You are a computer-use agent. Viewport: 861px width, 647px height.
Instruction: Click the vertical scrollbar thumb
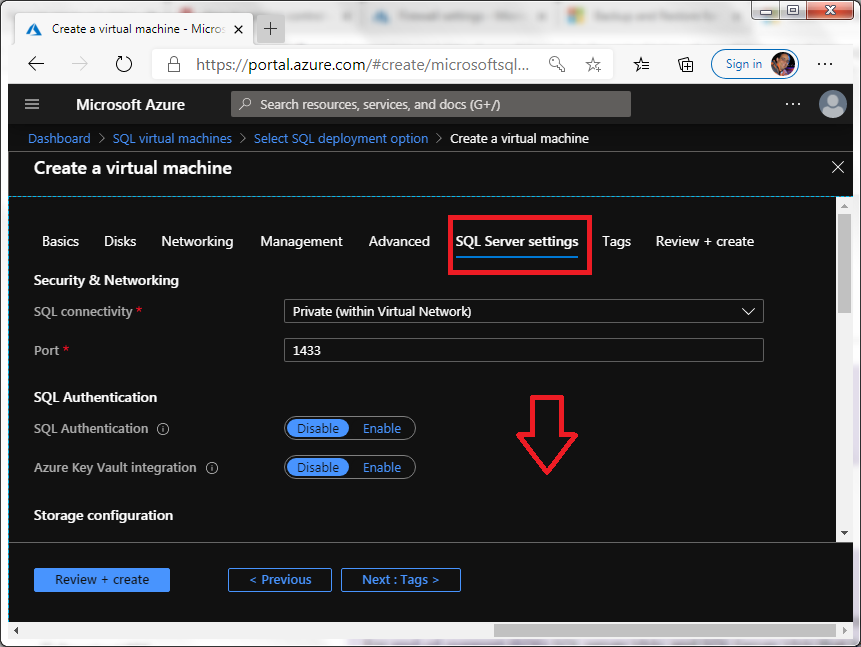844,264
